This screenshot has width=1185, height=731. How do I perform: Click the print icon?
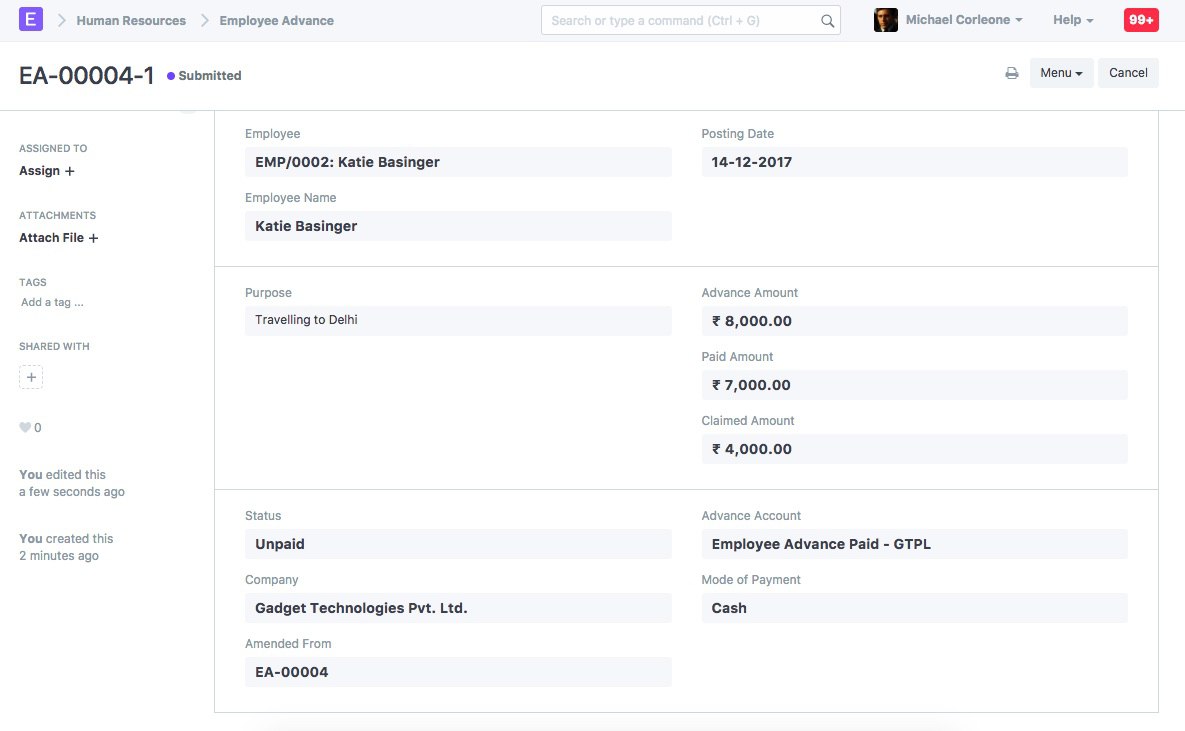point(1011,73)
